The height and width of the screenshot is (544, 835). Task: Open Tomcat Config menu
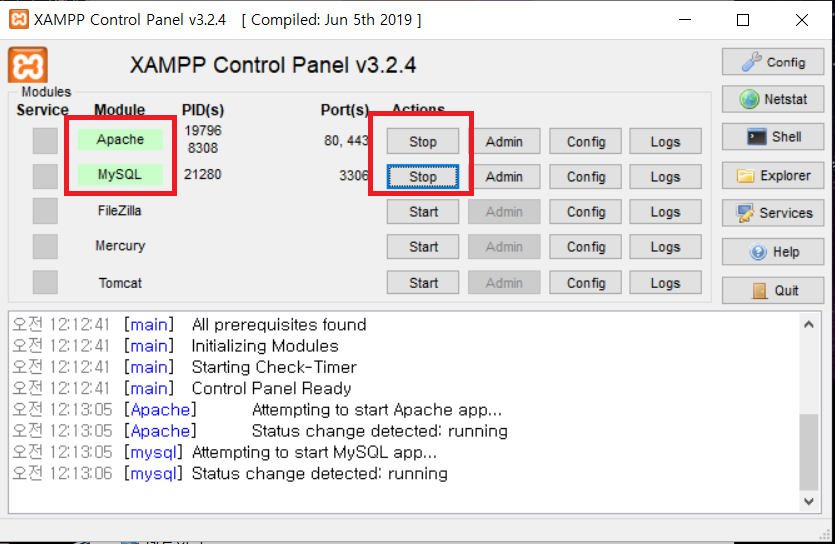(x=586, y=283)
